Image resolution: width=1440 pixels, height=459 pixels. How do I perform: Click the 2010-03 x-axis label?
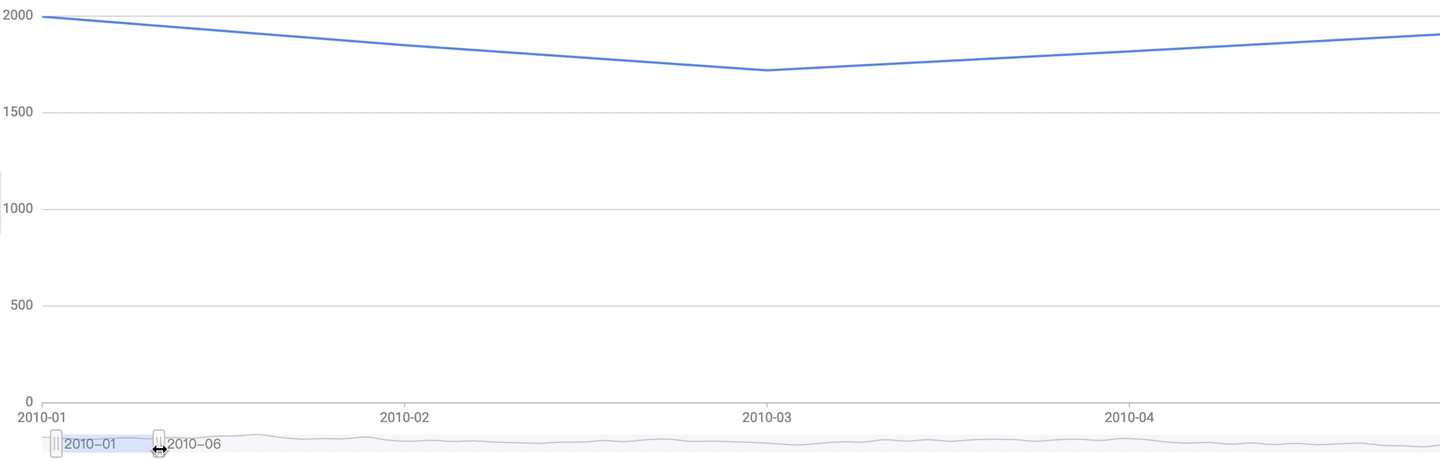coord(767,416)
